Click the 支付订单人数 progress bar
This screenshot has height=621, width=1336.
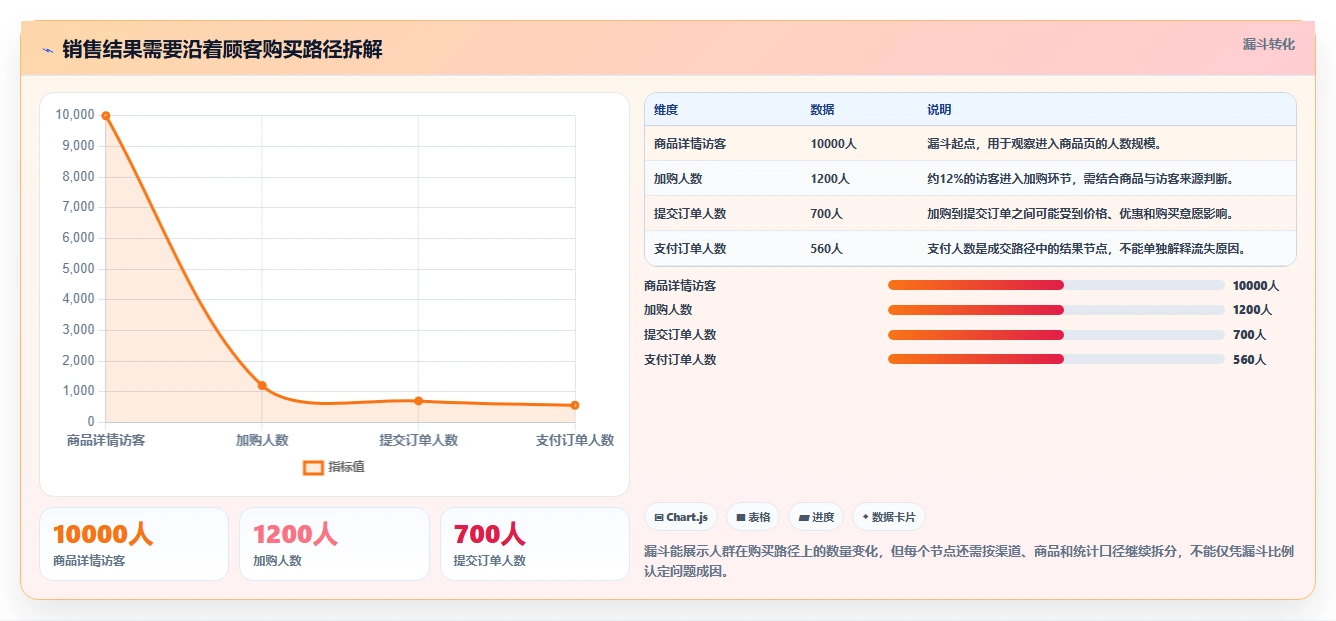click(x=1056, y=359)
